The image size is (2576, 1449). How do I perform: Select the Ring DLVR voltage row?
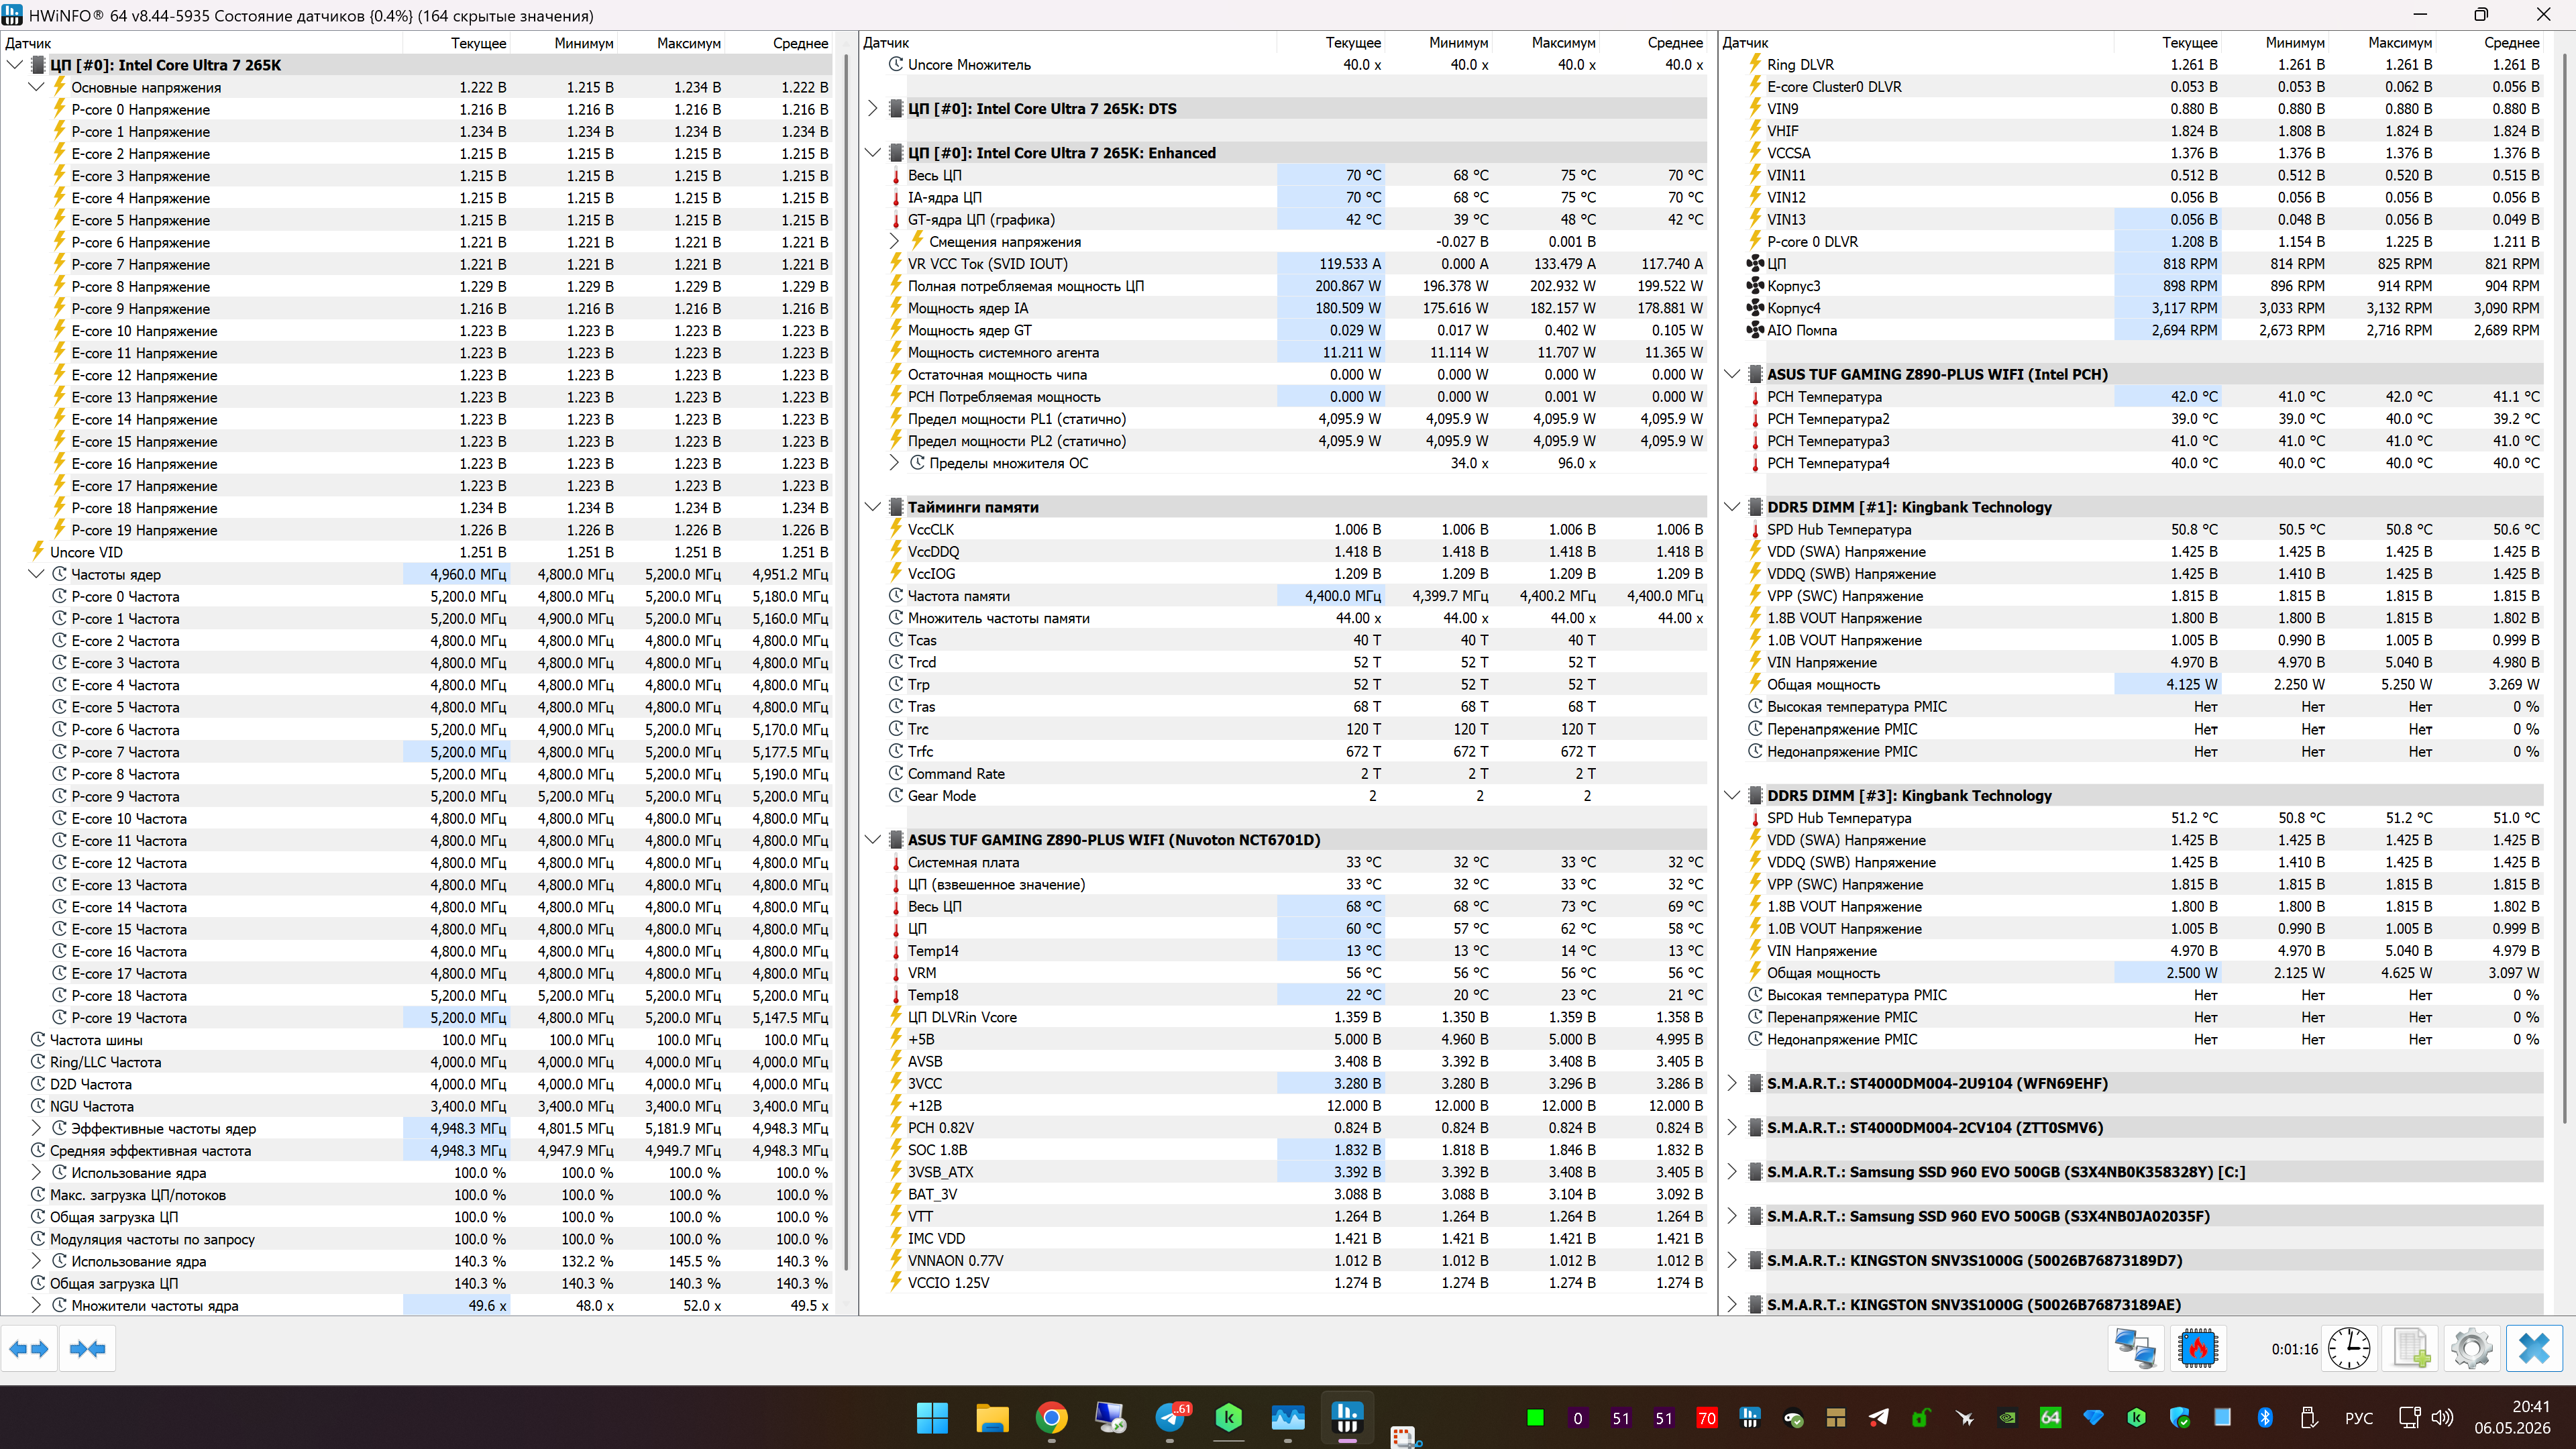(x=2132, y=64)
